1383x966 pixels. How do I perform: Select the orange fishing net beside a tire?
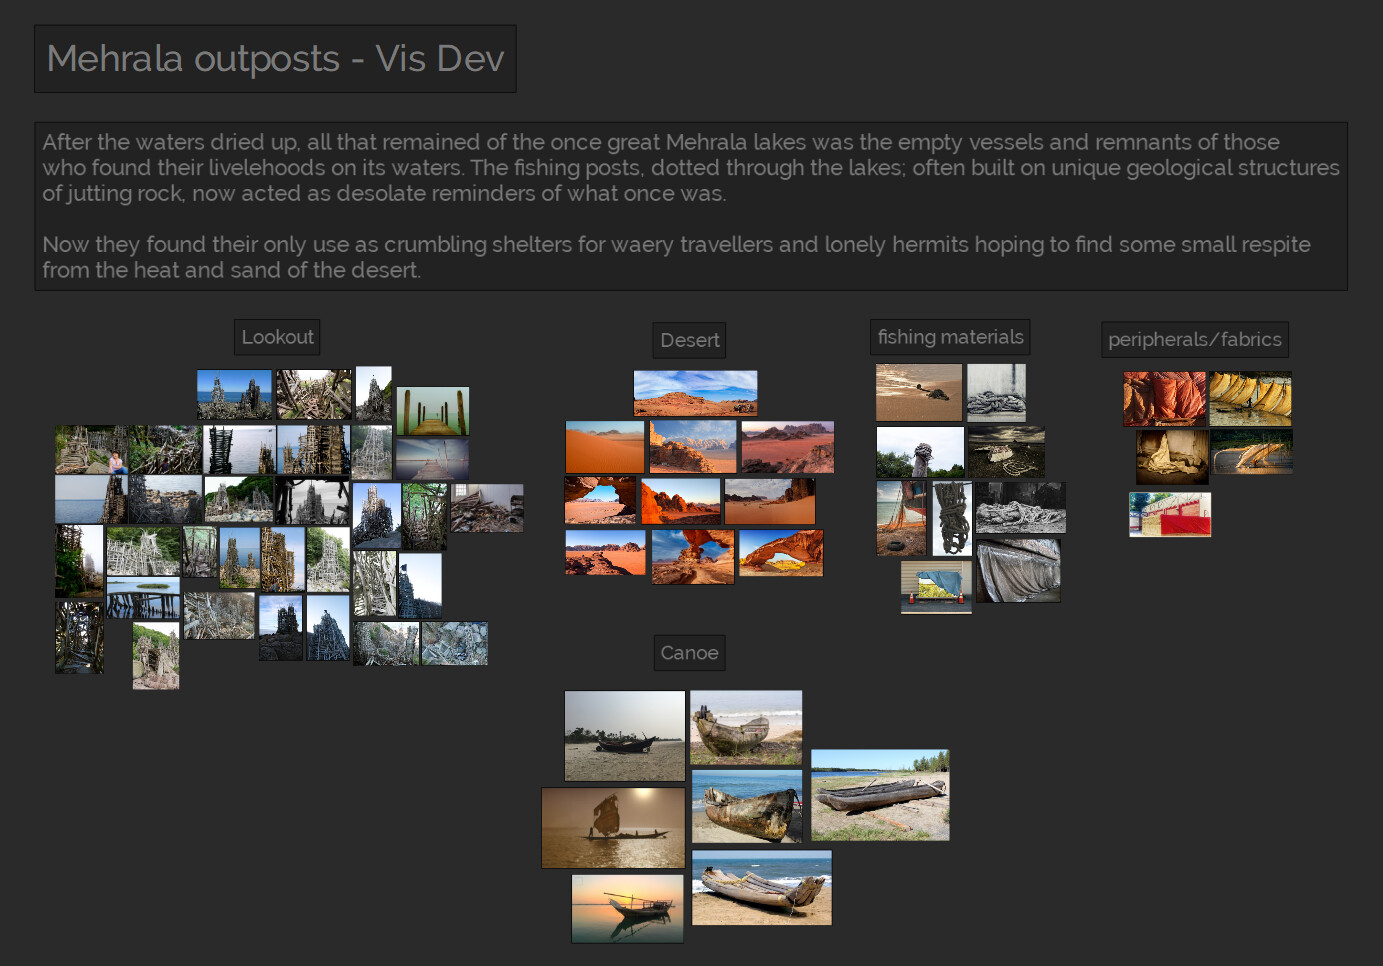click(x=901, y=518)
